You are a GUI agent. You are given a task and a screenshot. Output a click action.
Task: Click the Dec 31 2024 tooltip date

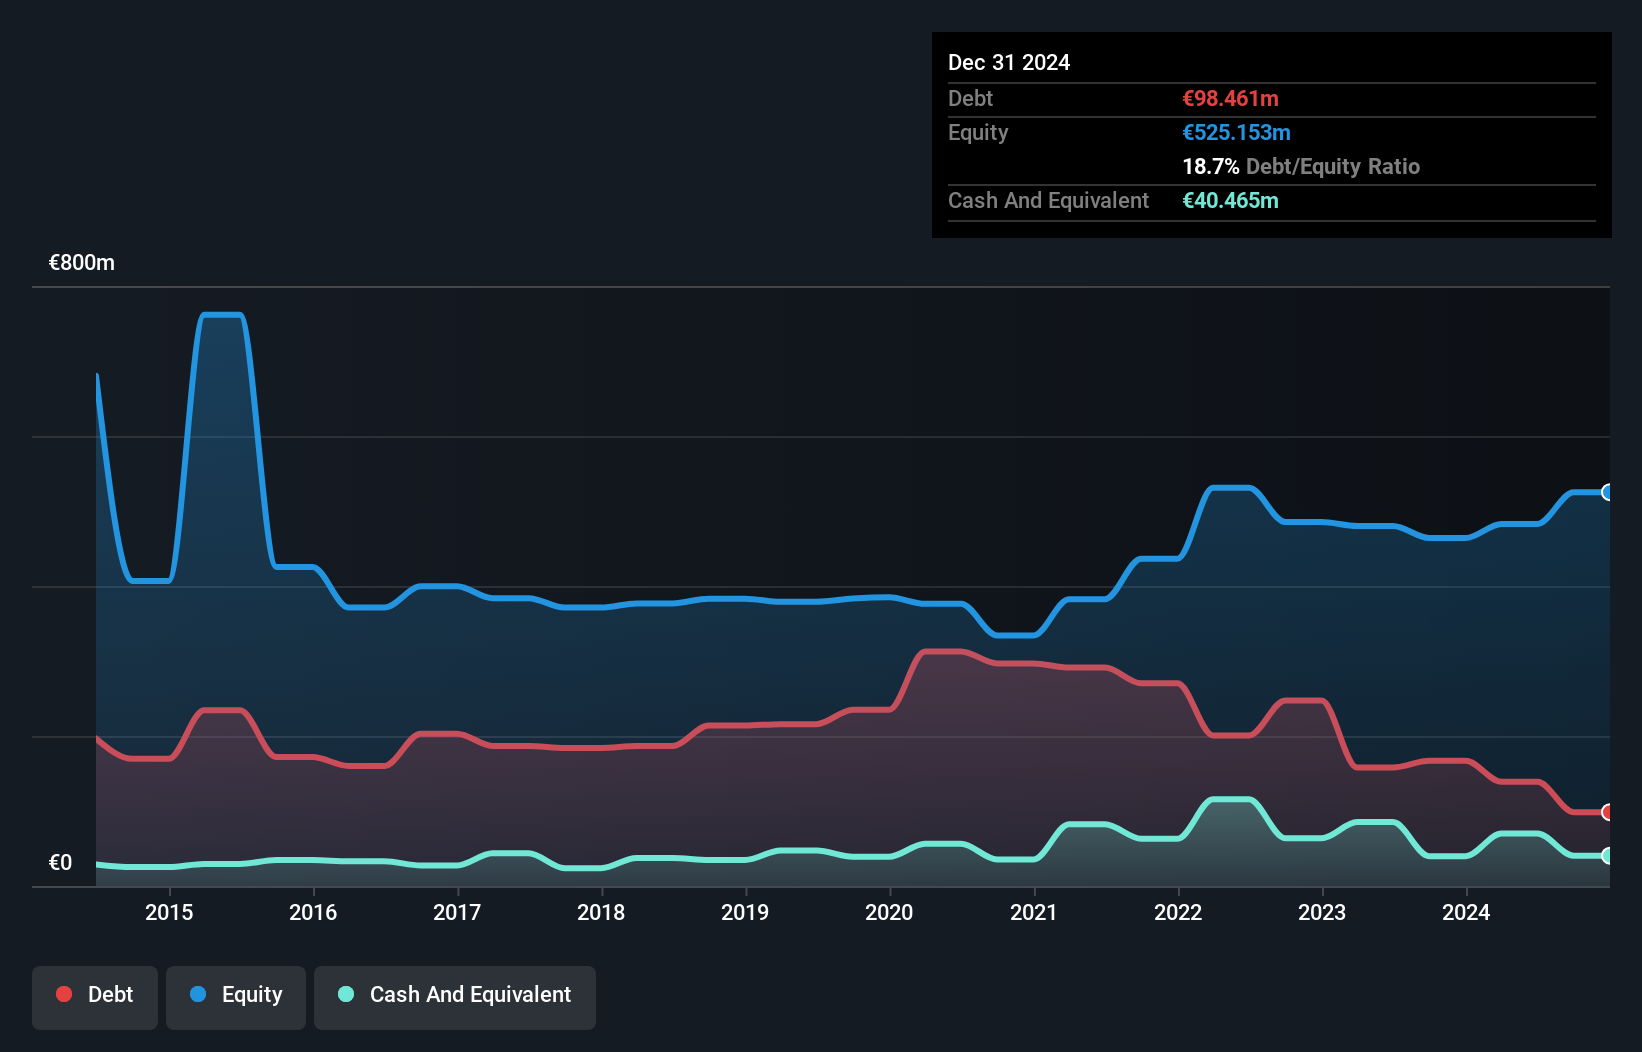tap(1009, 62)
